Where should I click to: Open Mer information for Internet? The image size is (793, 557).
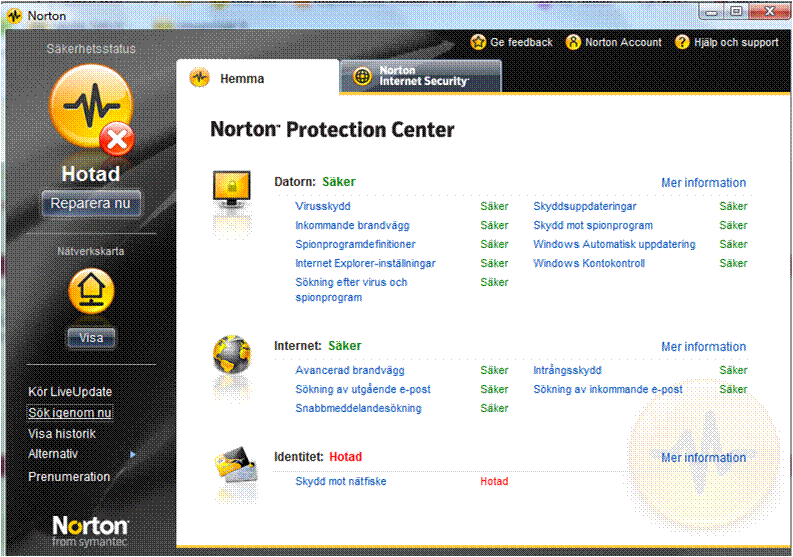[x=703, y=347]
